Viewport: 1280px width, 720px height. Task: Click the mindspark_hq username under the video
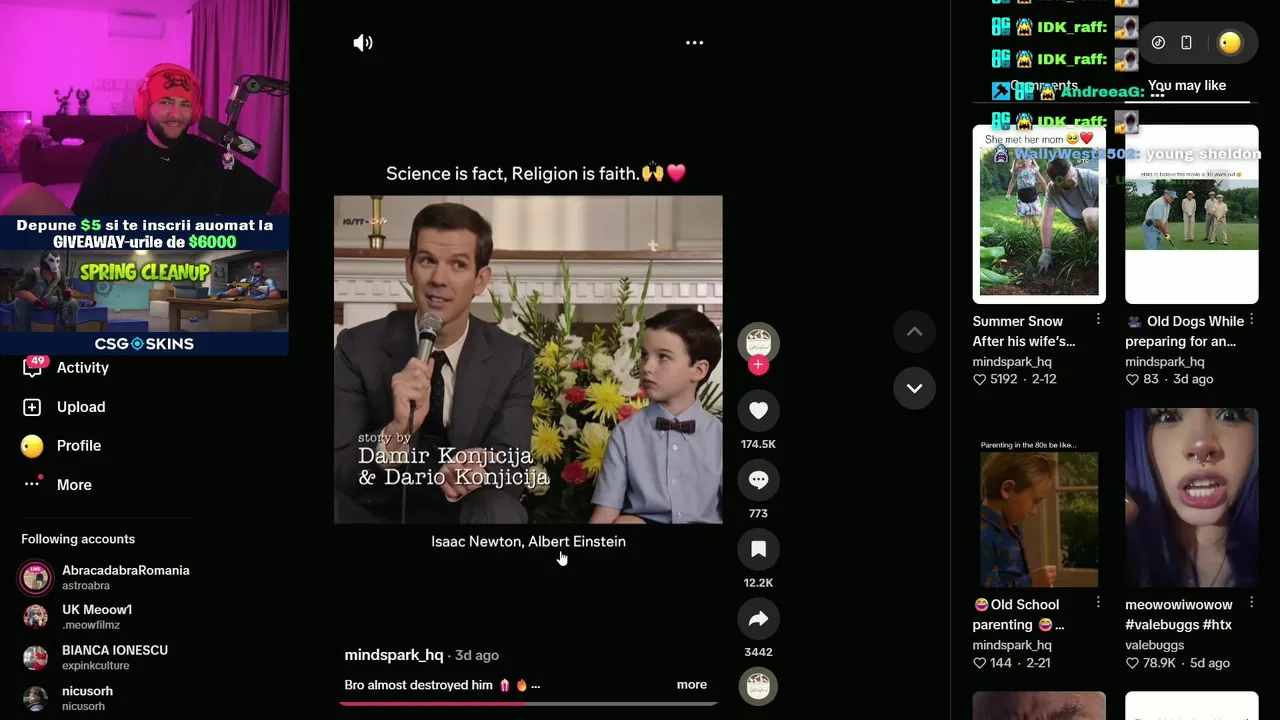click(394, 655)
